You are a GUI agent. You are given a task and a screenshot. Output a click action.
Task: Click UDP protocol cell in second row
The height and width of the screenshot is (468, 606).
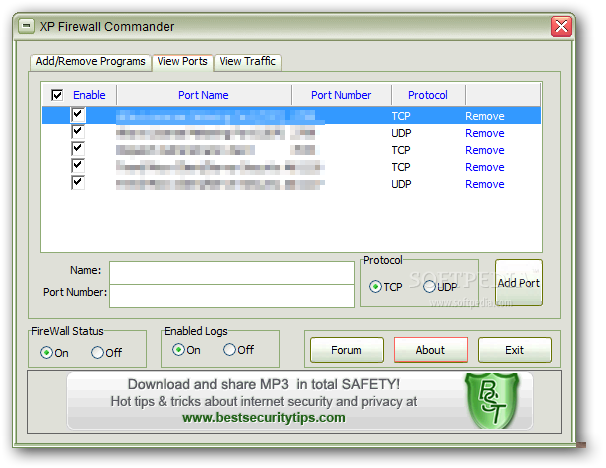tap(401, 133)
